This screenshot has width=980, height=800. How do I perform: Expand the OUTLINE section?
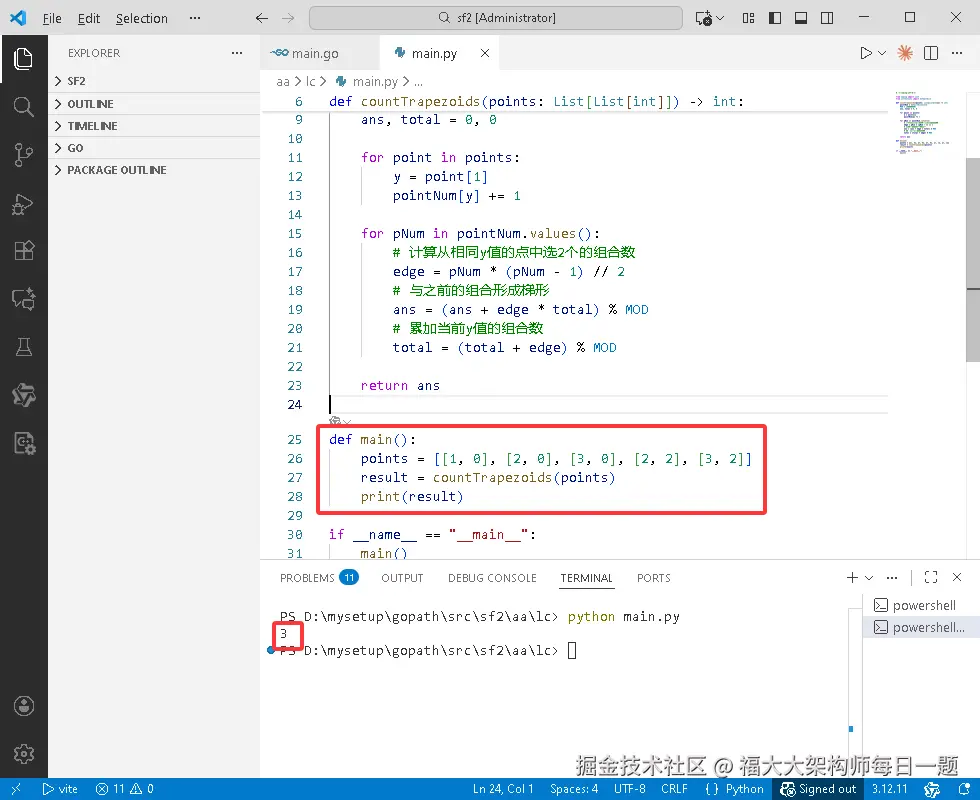pyautogui.click(x=154, y=104)
